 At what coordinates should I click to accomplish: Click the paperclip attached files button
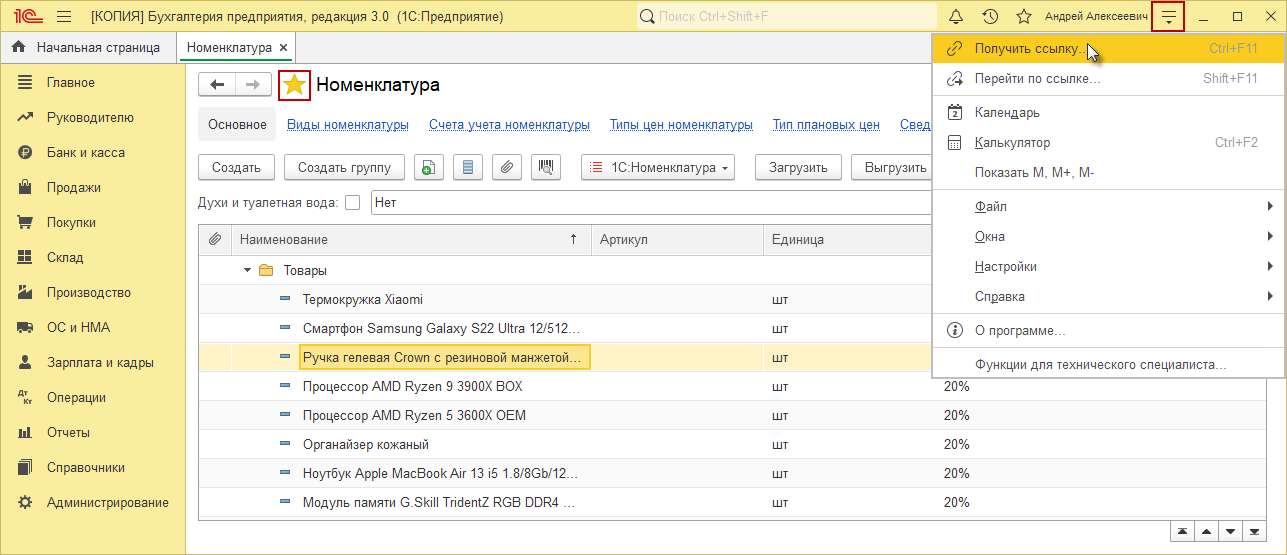(x=507, y=168)
